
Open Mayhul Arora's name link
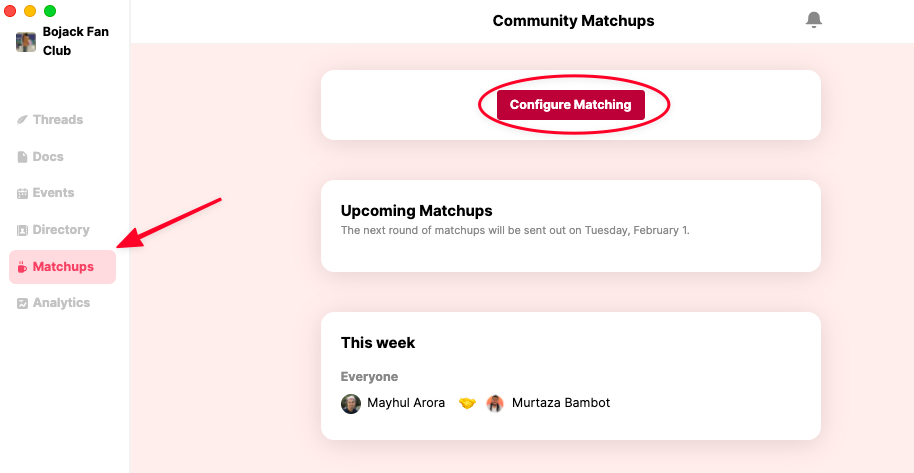pos(406,403)
